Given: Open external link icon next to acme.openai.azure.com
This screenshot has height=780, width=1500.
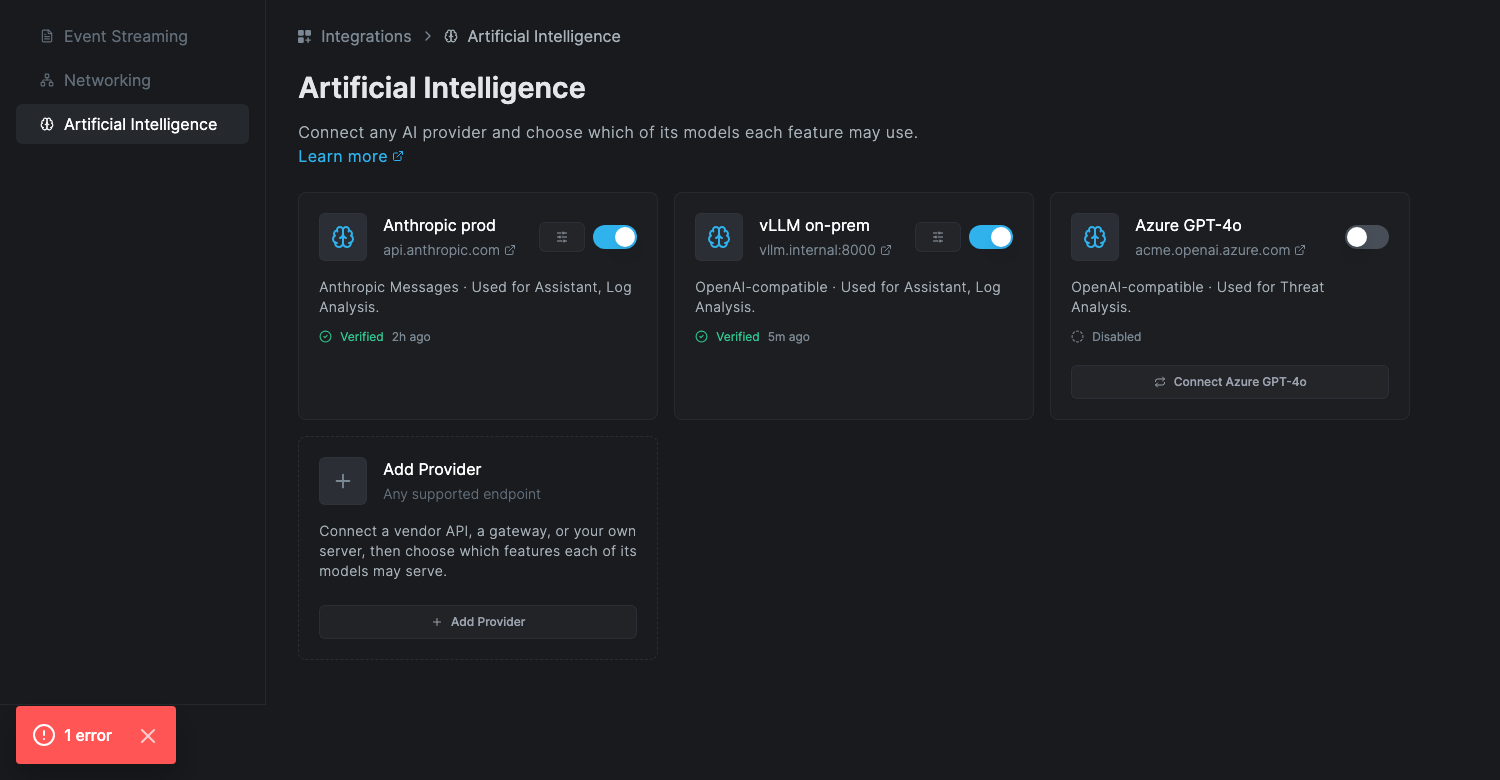Looking at the screenshot, I should coord(1300,250).
